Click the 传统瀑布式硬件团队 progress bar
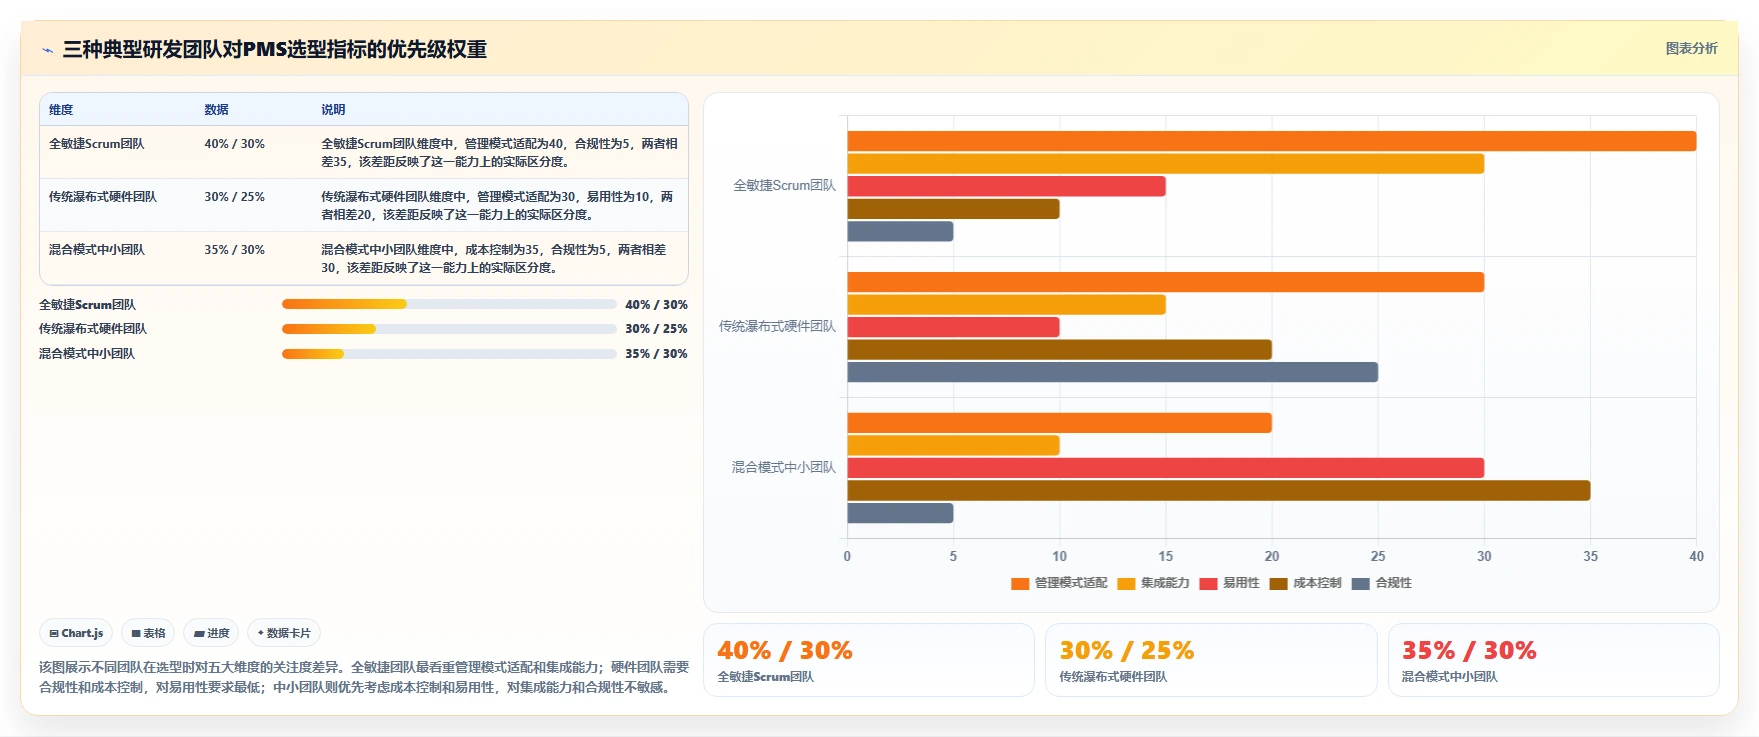This screenshot has width=1759, height=737. point(449,329)
